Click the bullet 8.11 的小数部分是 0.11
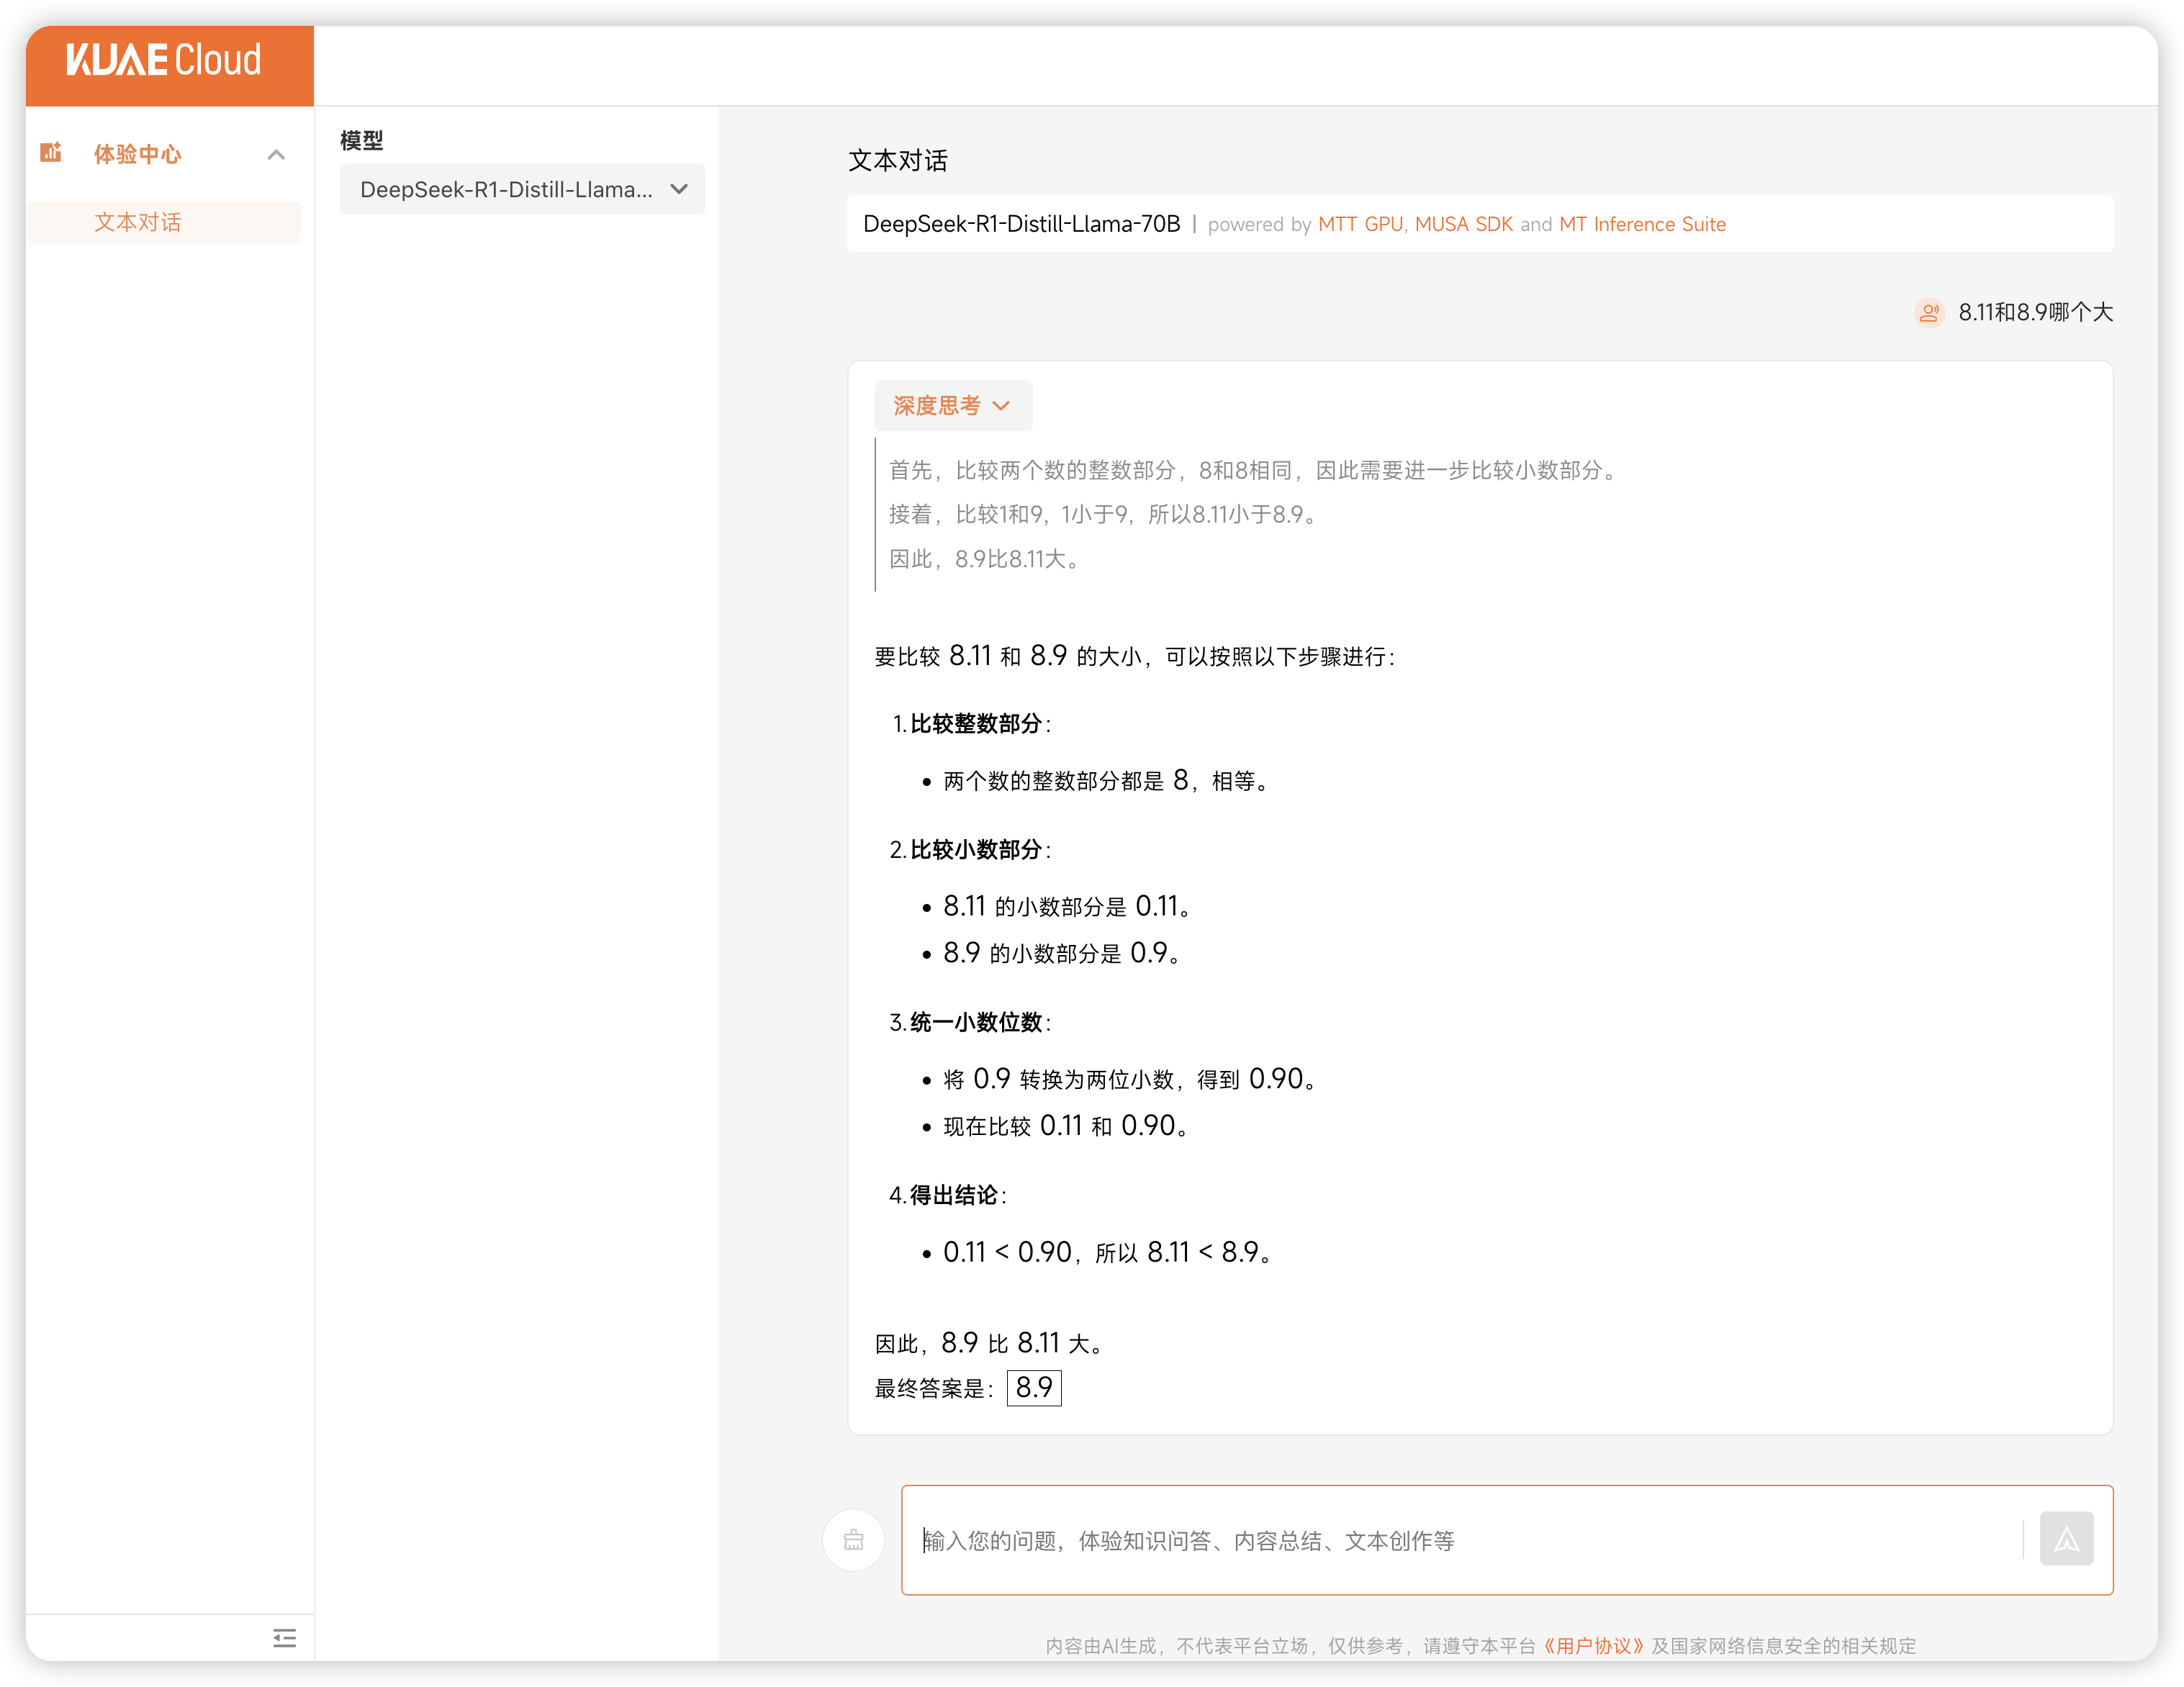This screenshot has height=1687, width=2184. tap(1067, 906)
